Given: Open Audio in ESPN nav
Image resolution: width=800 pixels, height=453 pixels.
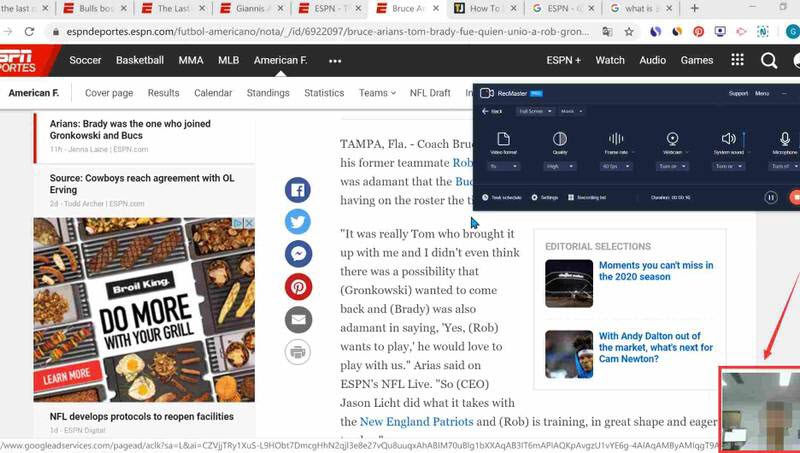Looking at the screenshot, I should pyautogui.click(x=653, y=60).
